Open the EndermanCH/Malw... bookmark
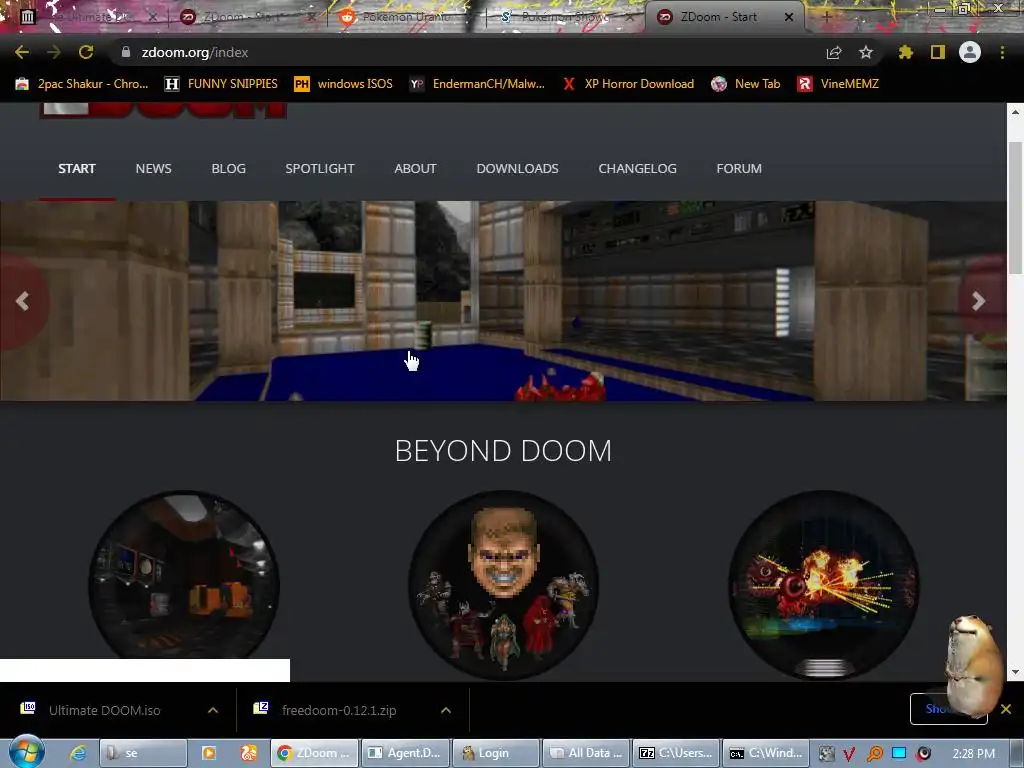 pos(477,84)
